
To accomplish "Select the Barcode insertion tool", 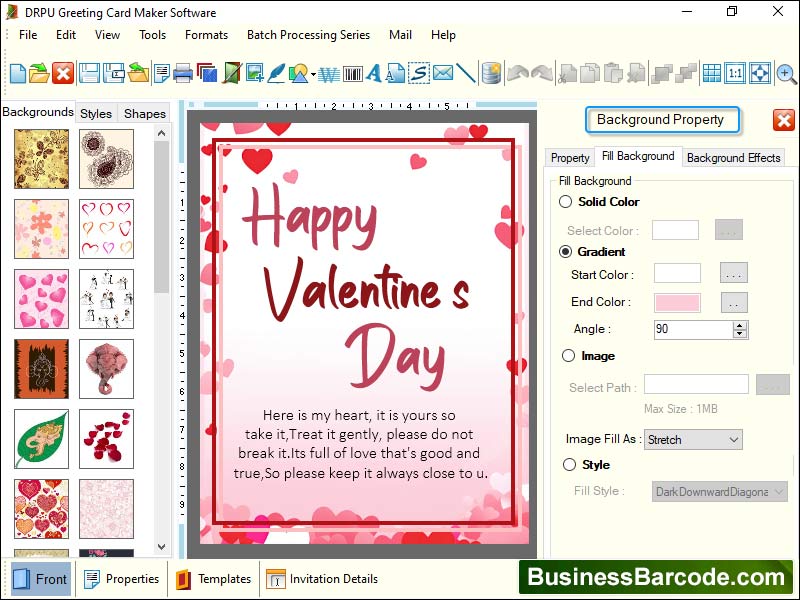I will [x=352, y=73].
